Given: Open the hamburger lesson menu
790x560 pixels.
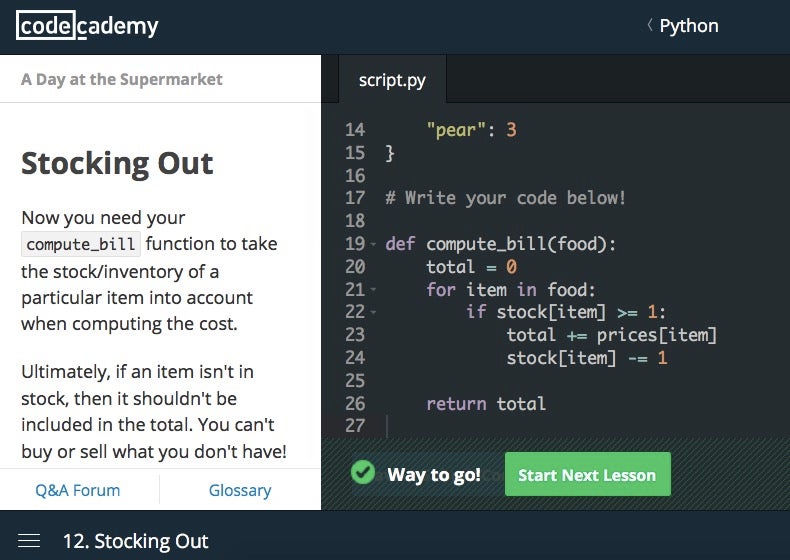Looking at the screenshot, I should coord(30,541).
